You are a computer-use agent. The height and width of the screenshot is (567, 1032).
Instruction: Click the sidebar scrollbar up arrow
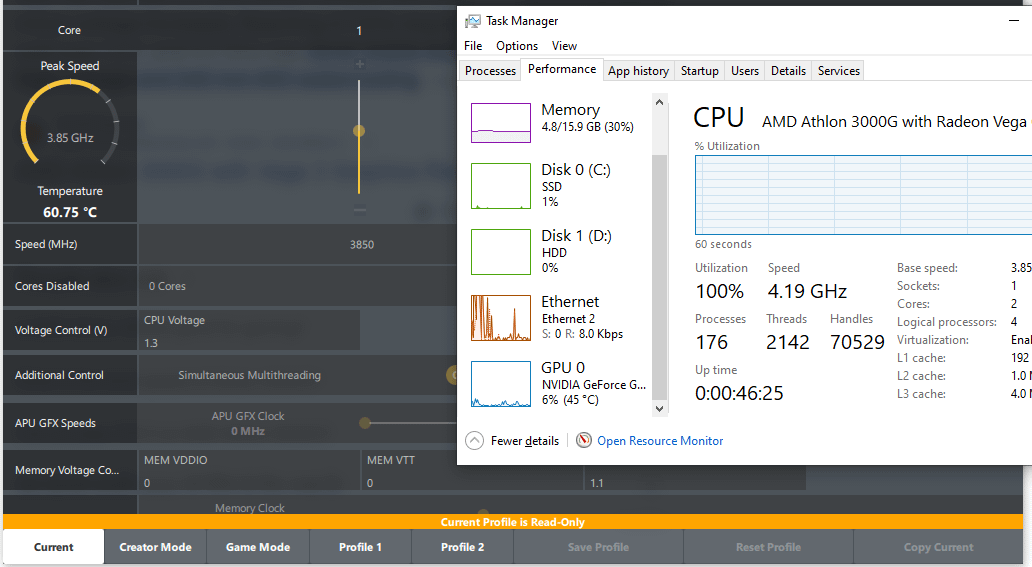pos(659,102)
